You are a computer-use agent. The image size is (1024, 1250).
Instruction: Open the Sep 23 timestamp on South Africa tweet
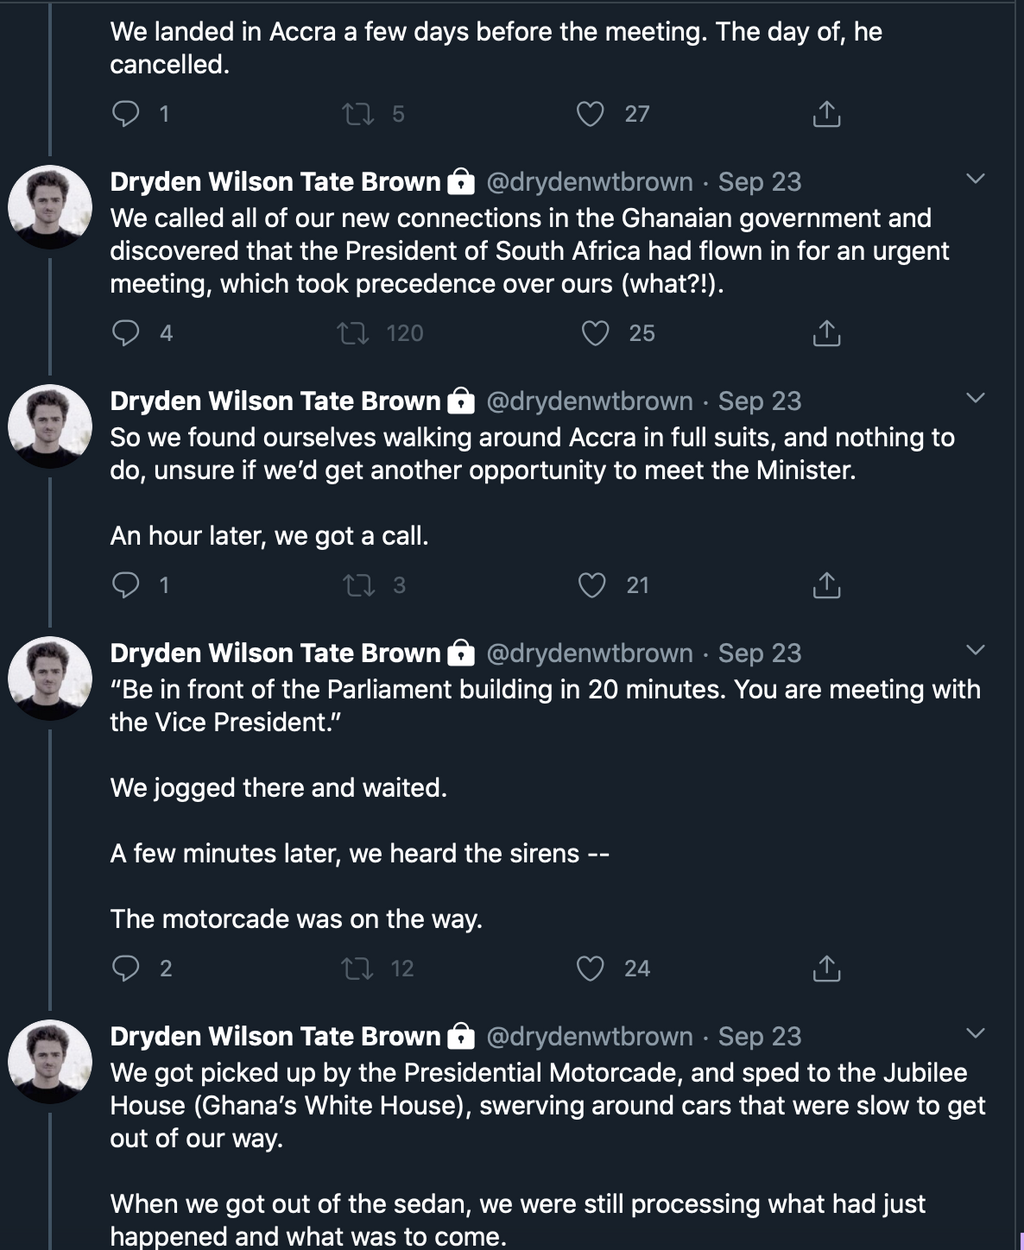pos(759,182)
